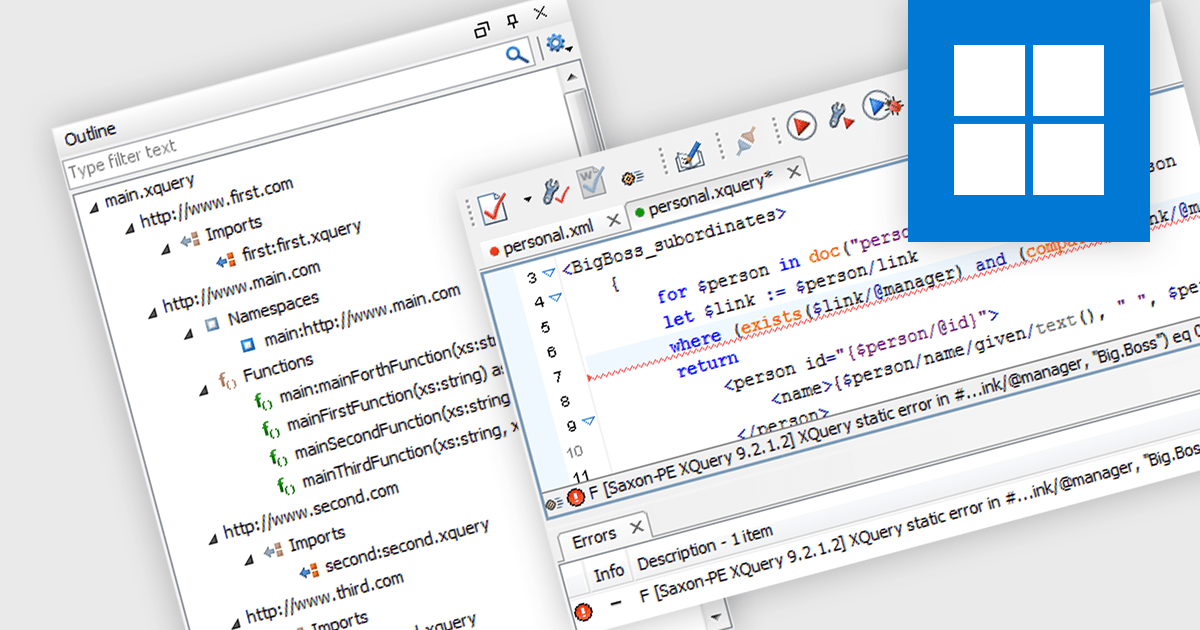The image size is (1200, 630).
Task: Click the Run transformation red play button
Action: click(801, 125)
